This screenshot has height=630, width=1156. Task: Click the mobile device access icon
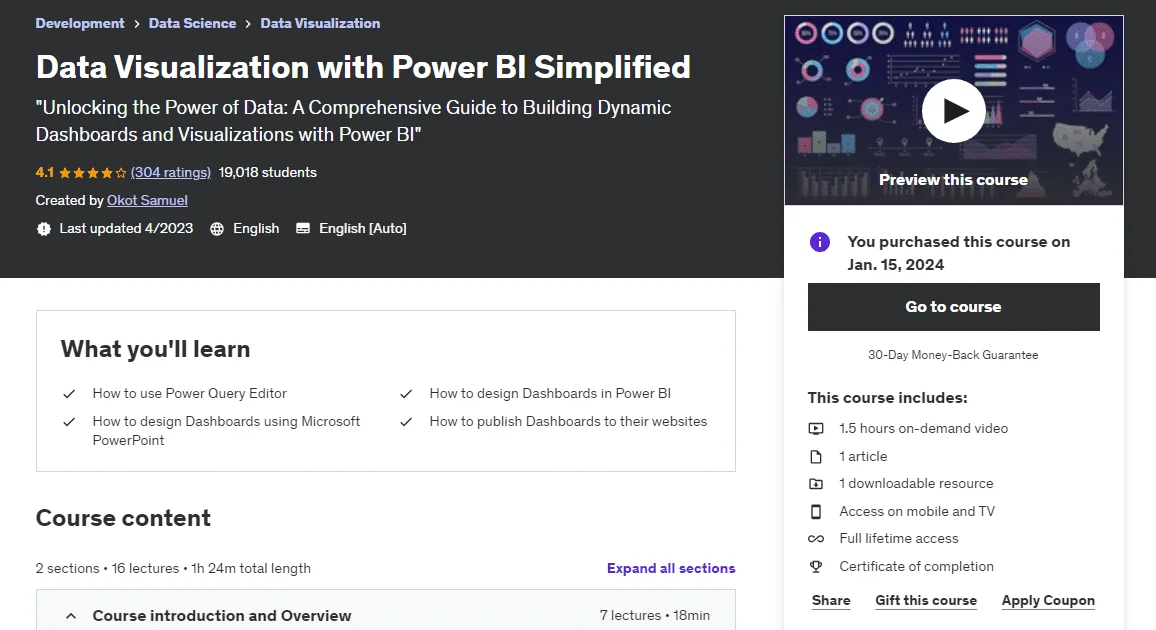pyautogui.click(x=816, y=511)
